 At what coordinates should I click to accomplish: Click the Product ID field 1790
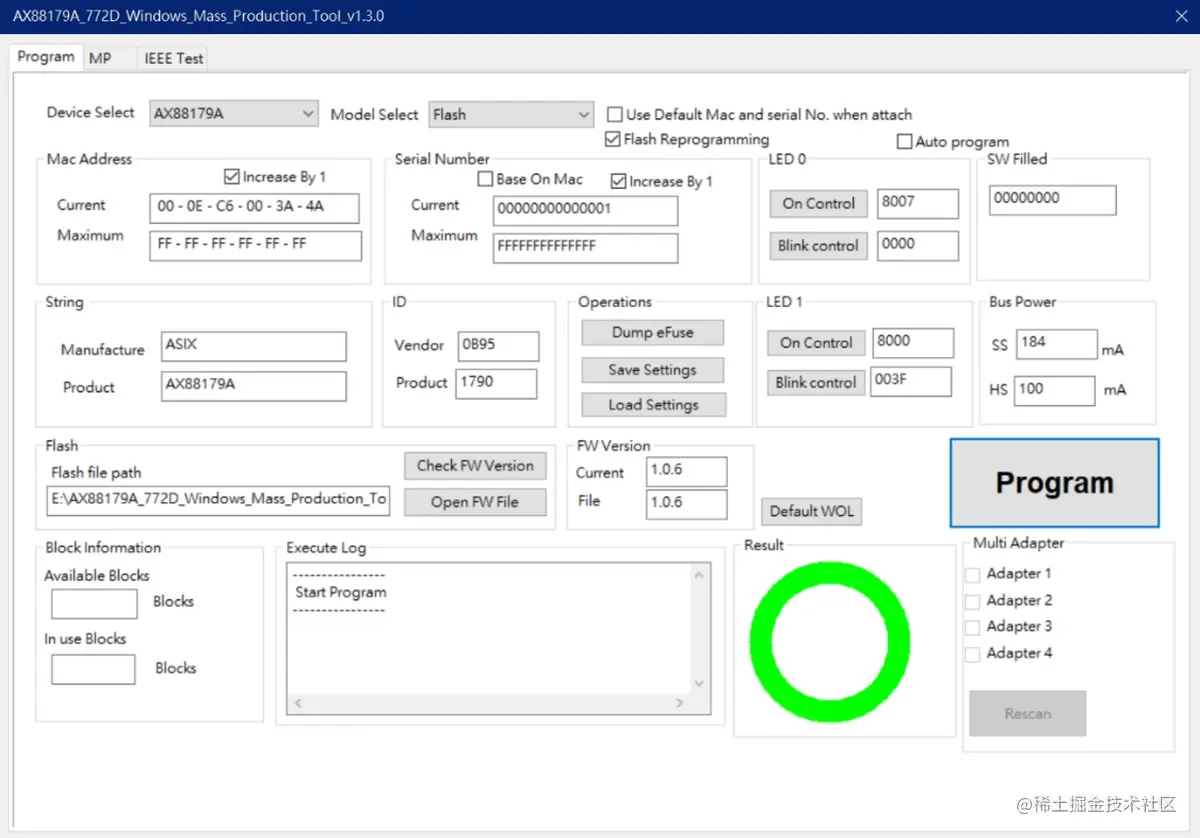coord(496,384)
